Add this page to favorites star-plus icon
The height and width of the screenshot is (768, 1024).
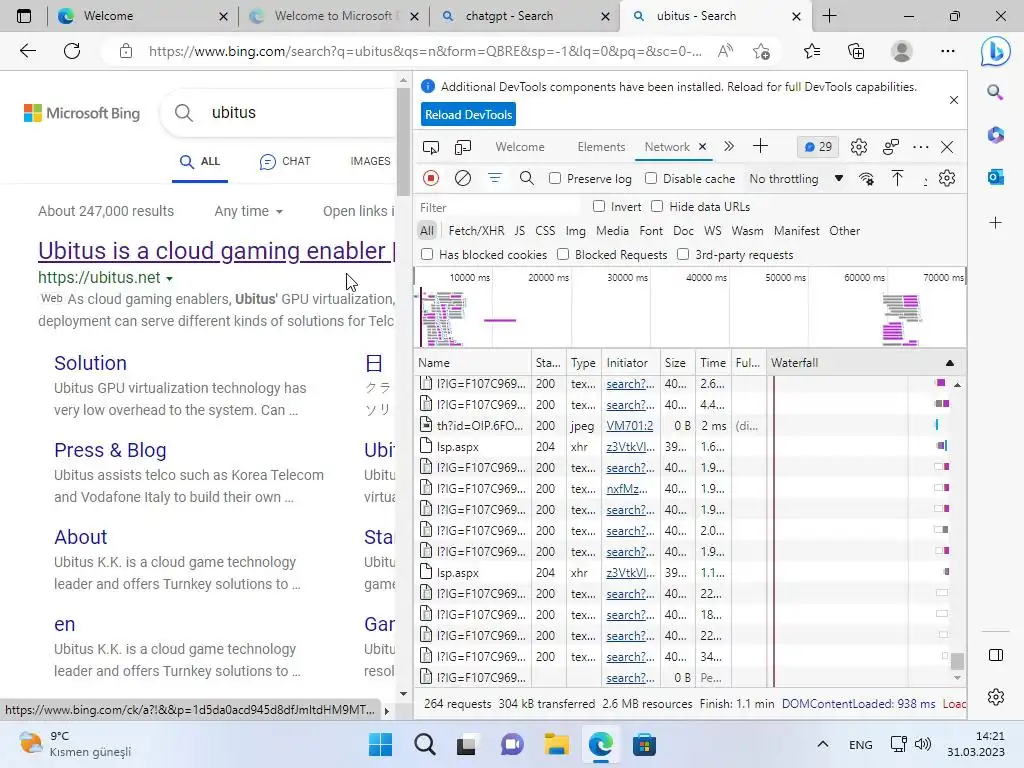[x=761, y=51]
